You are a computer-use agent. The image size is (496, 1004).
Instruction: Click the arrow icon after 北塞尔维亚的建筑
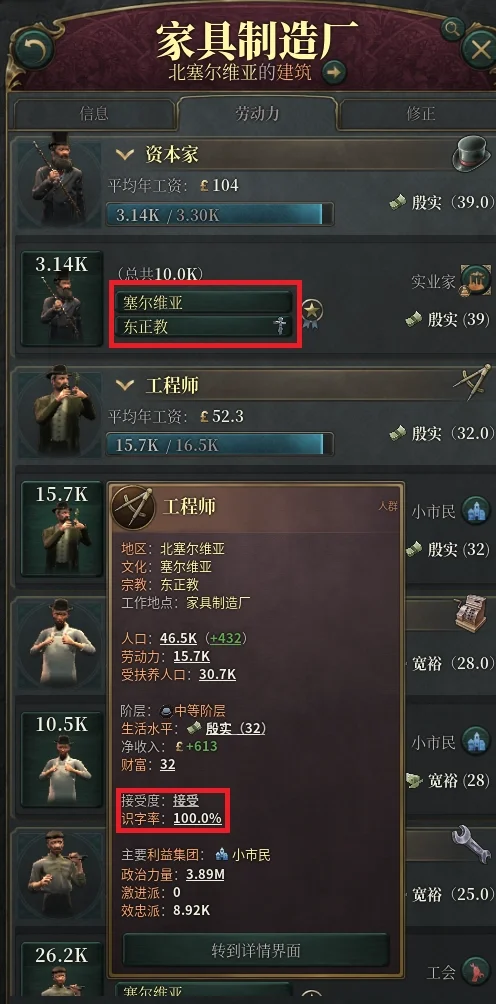point(334,72)
